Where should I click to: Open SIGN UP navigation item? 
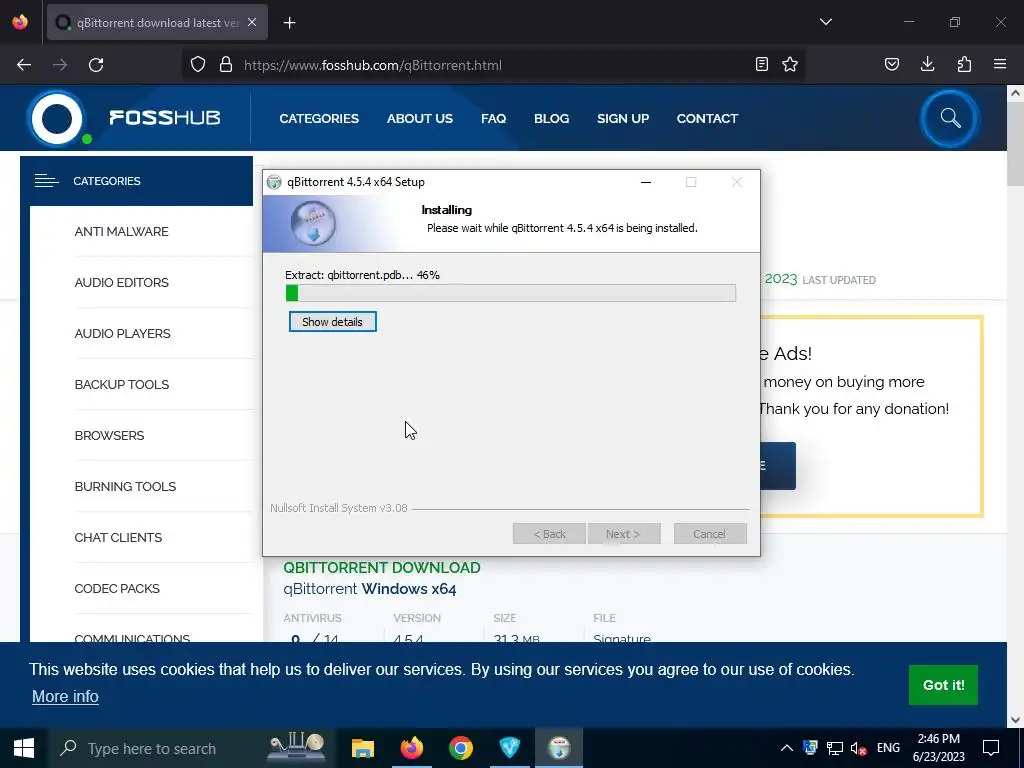(x=622, y=118)
